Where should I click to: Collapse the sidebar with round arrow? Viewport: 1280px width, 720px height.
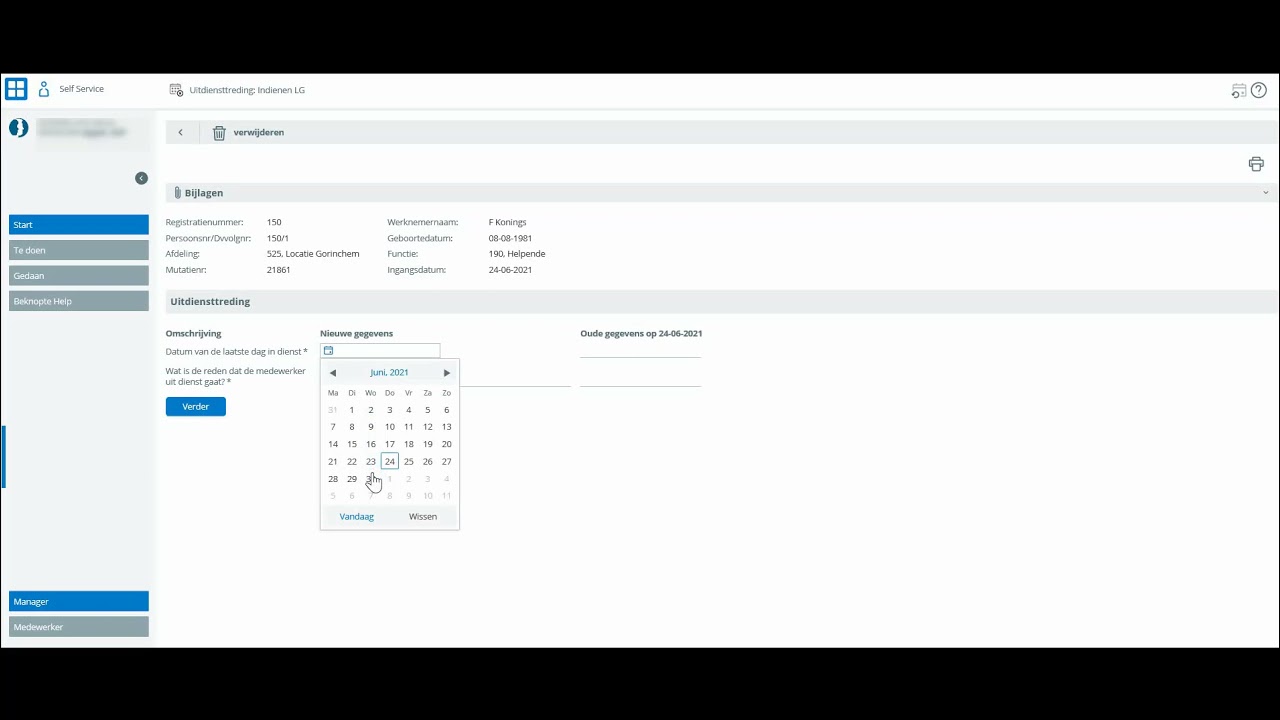(141, 178)
